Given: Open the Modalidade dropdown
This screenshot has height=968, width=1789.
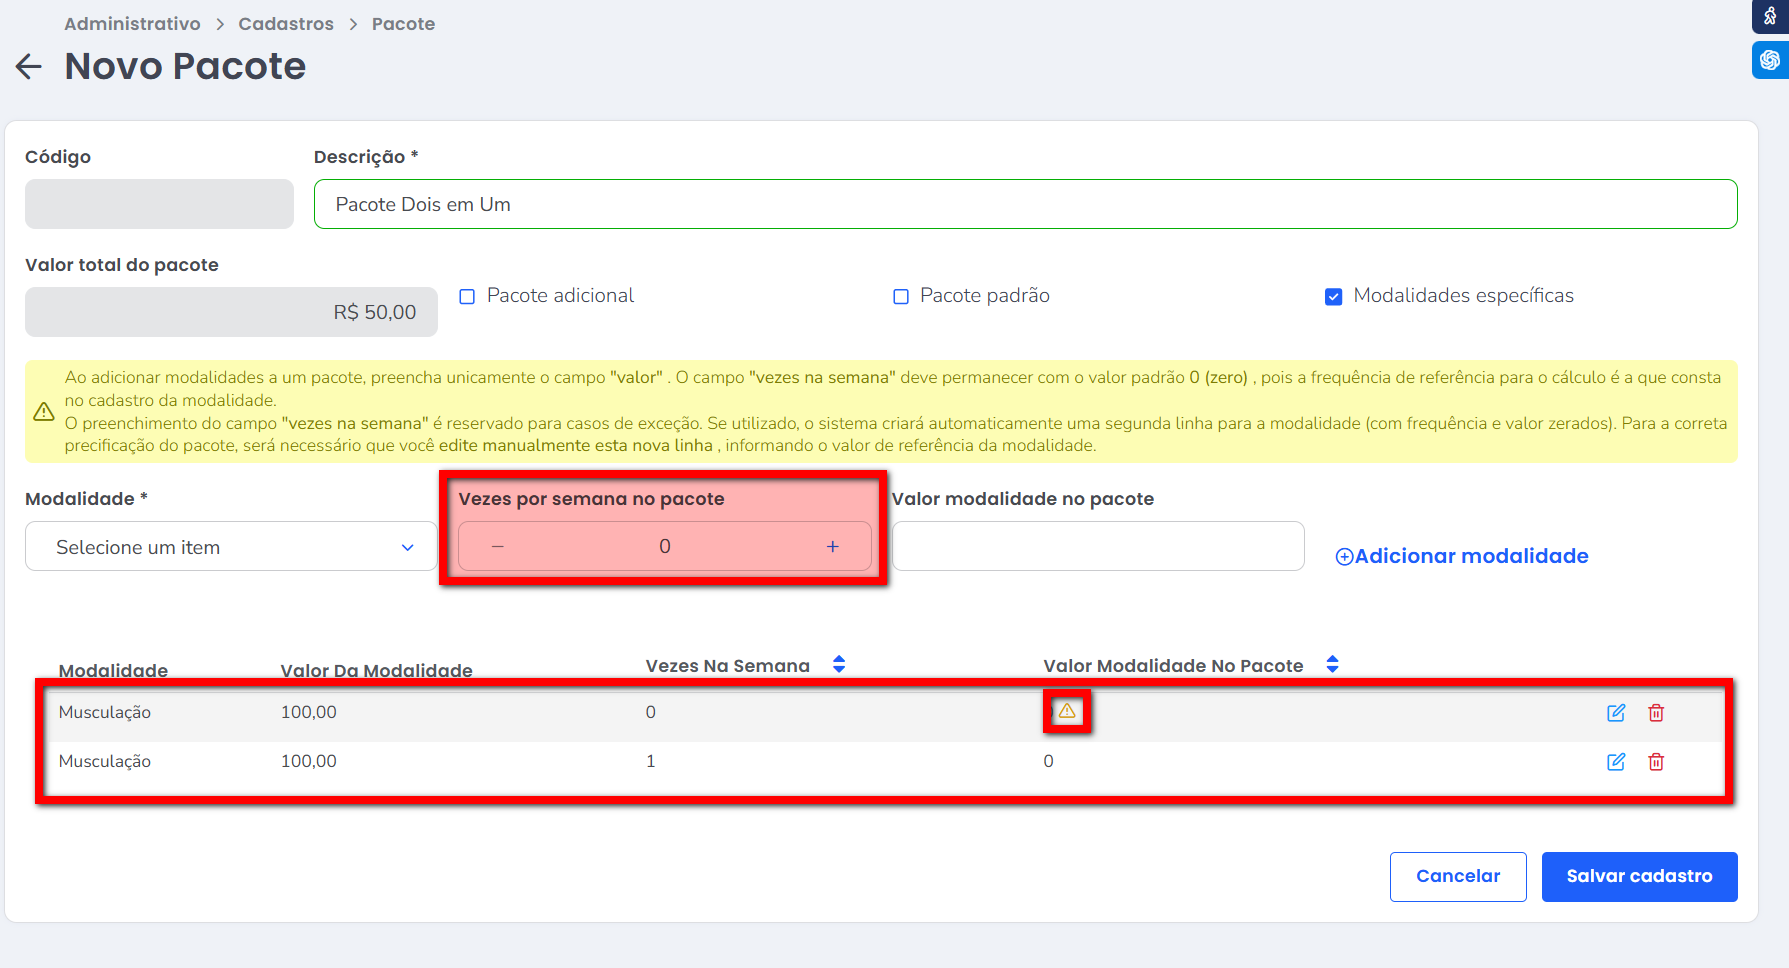Looking at the screenshot, I should tap(231, 547).
